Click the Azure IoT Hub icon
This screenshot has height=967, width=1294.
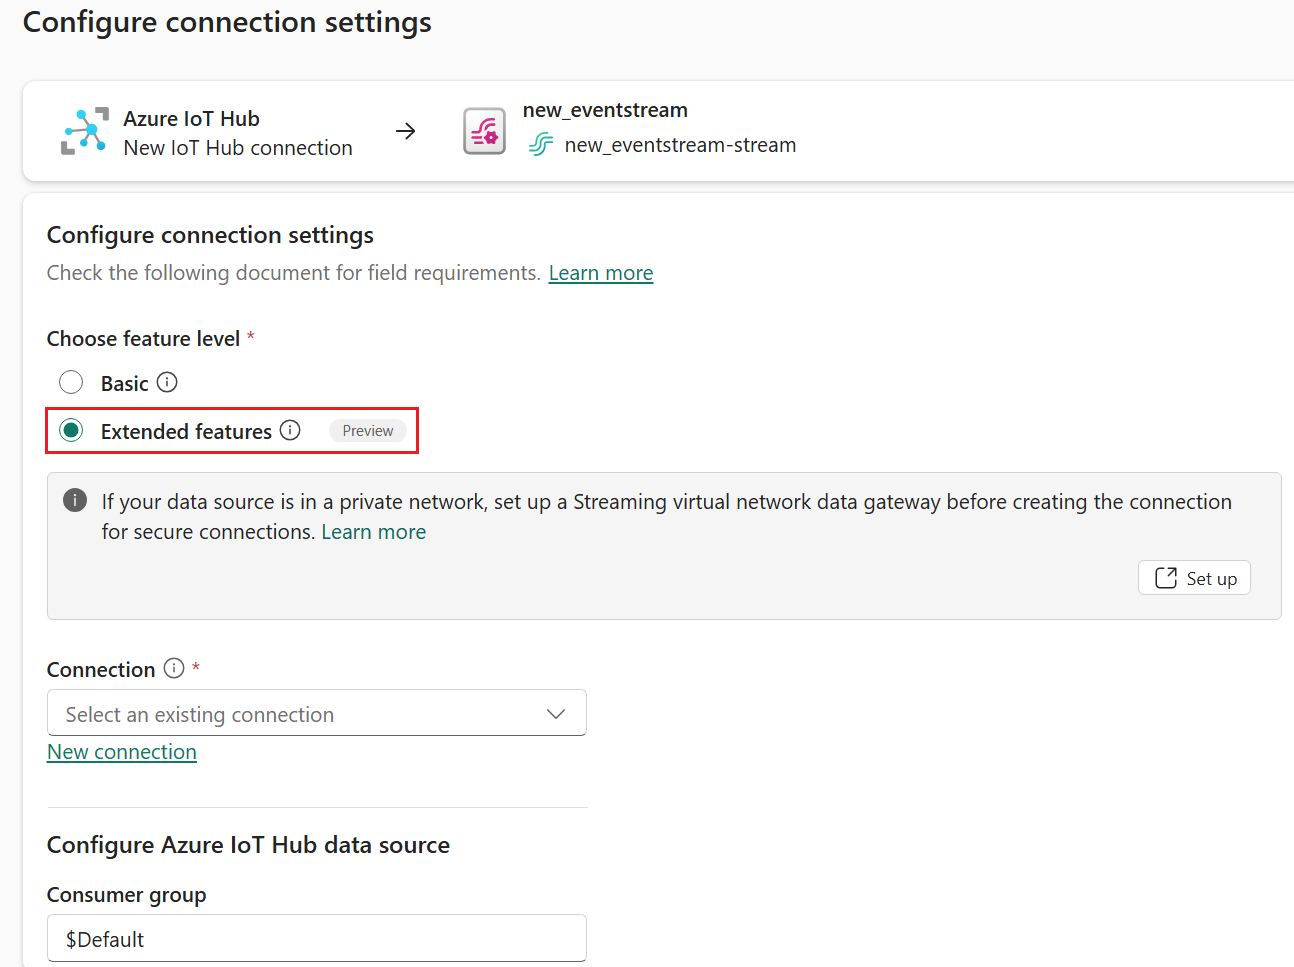[x=85, y=131]
